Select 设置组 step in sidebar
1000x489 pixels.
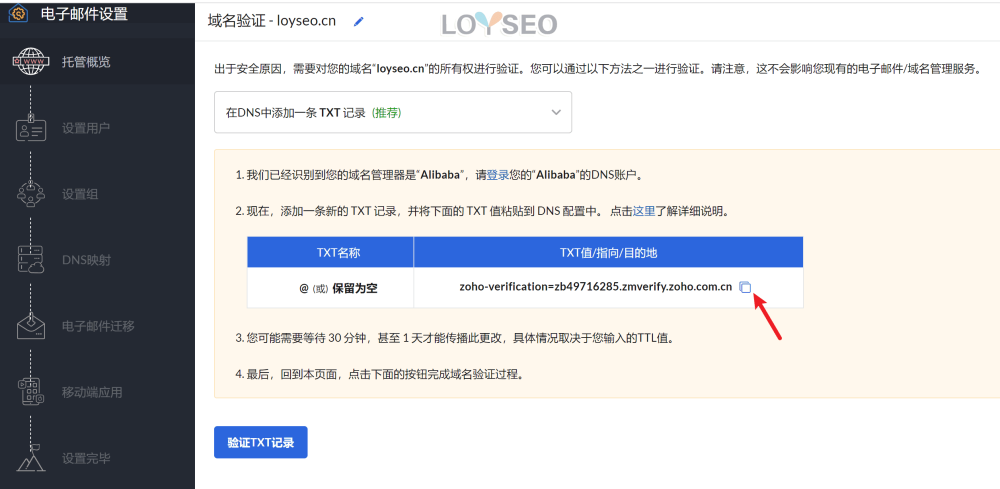80,194
